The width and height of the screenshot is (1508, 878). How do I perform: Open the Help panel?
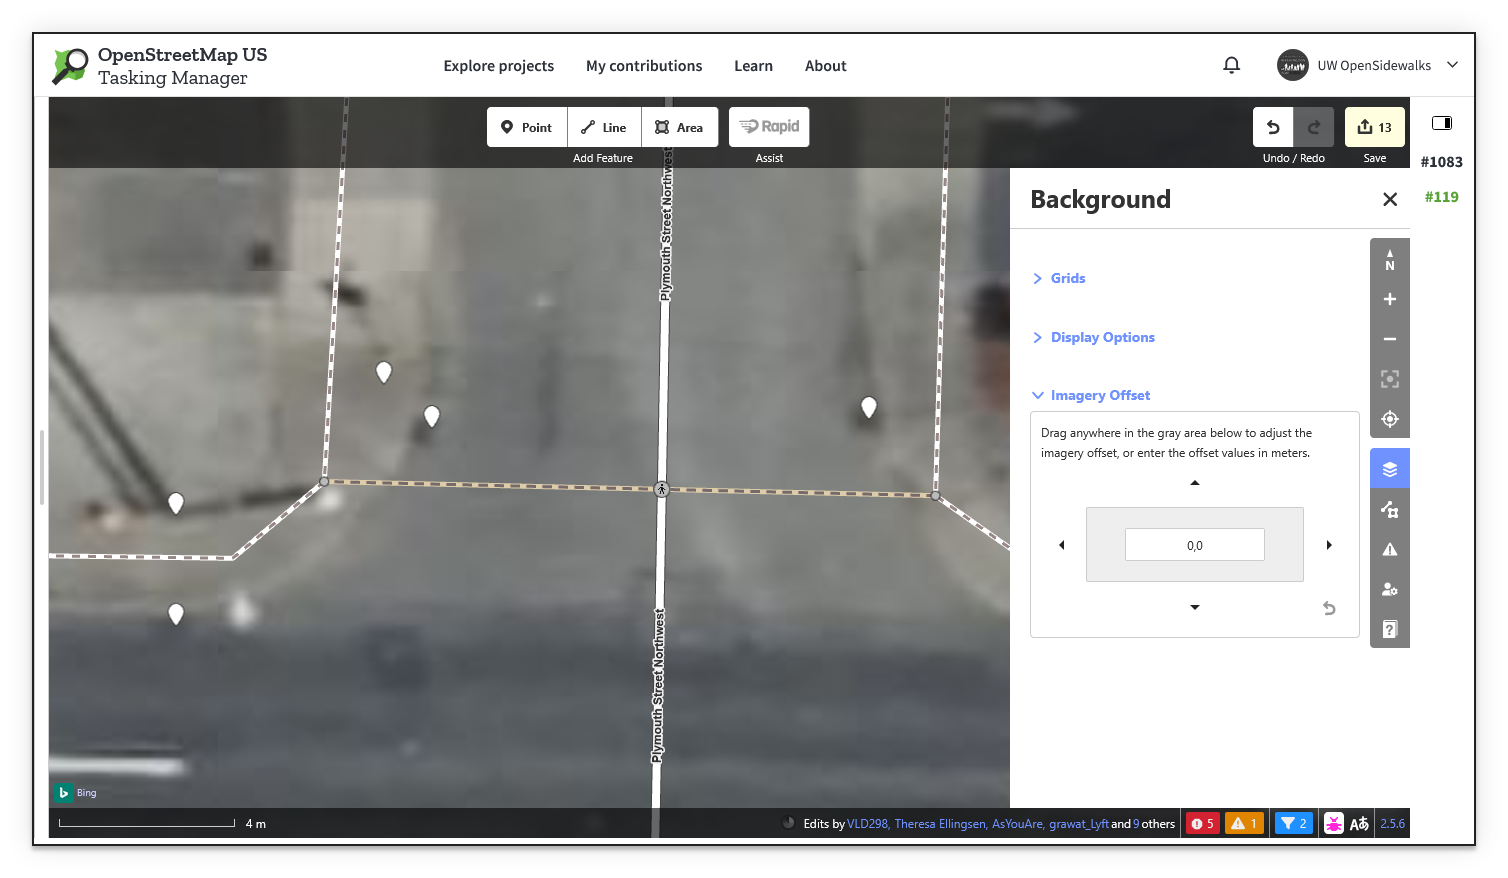(x=1389, y=628)
